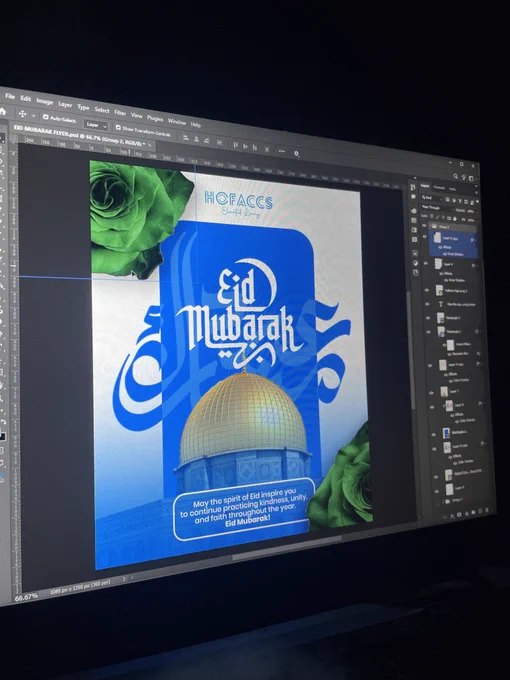Open the workspace switcher icon
Viewport: 510px width, 680px height.
(471, 178)
